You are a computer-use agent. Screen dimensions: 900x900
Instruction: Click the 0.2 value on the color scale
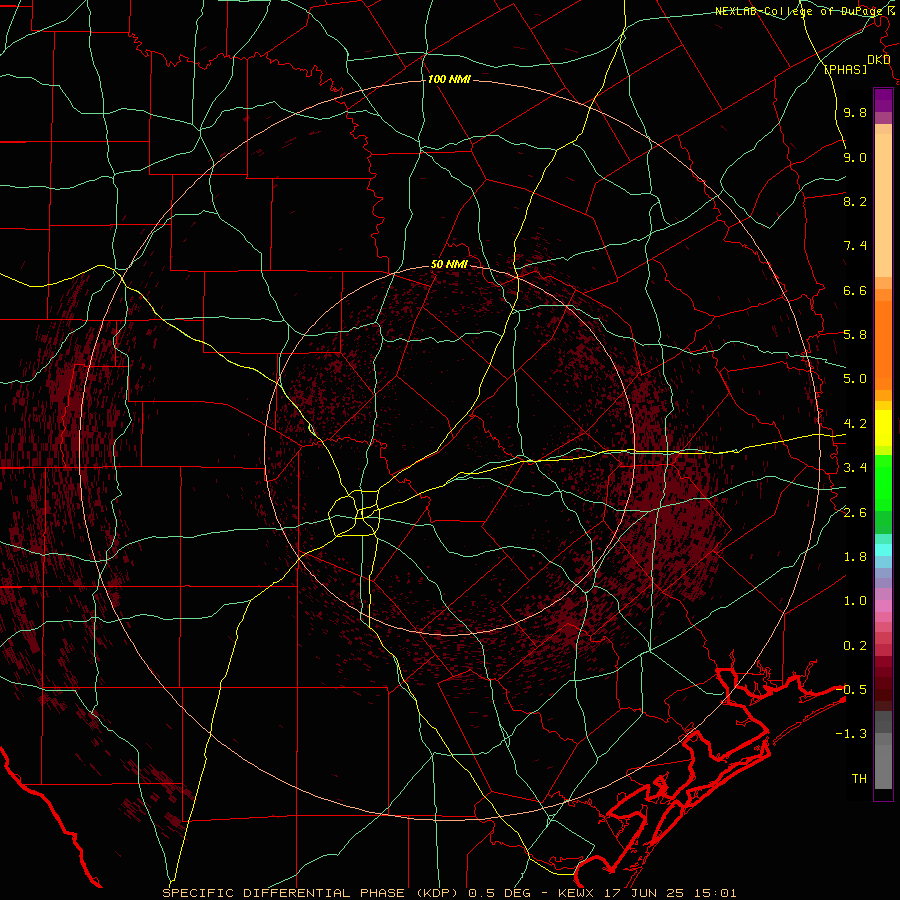pos(855,646)
